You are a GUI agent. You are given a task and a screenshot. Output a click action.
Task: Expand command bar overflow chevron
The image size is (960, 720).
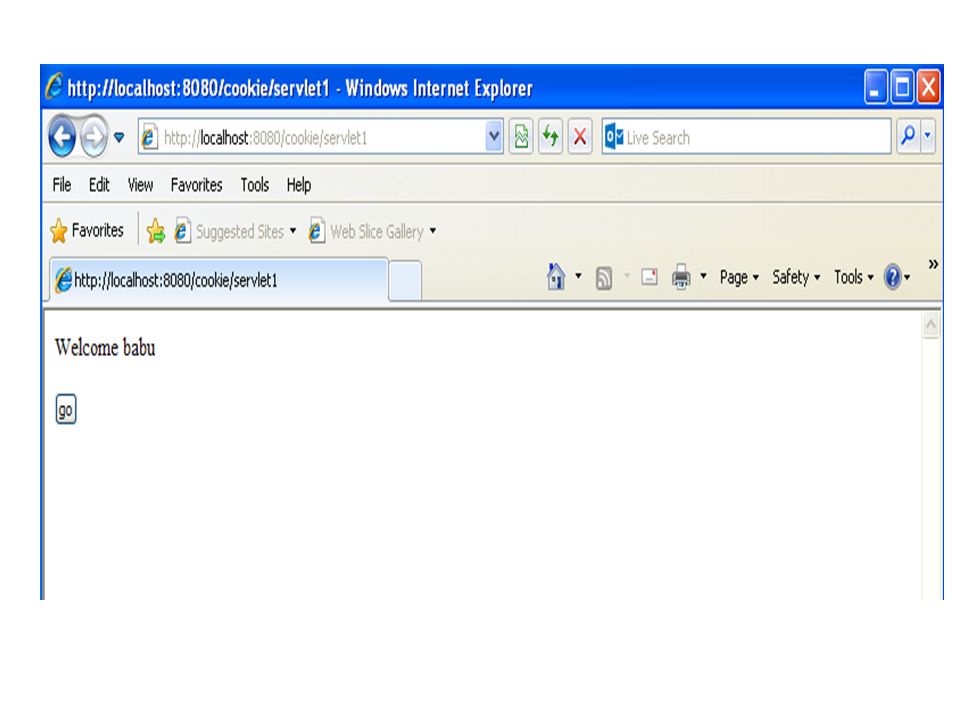point(932,264)
